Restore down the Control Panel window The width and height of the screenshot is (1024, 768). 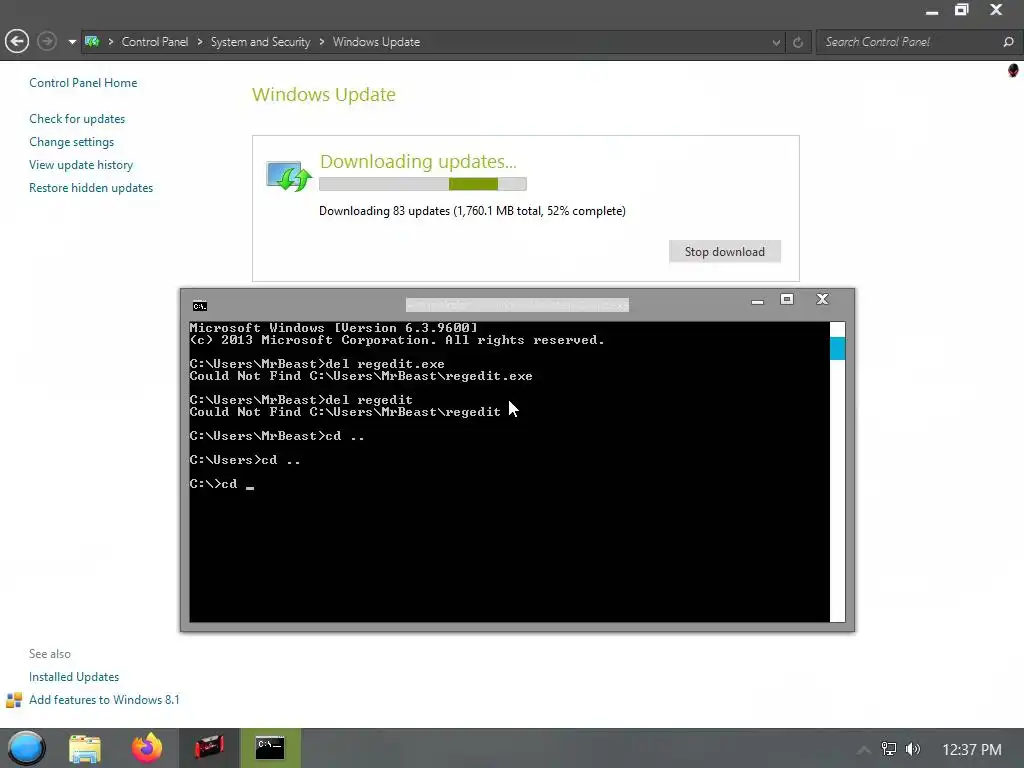(961, 10)
